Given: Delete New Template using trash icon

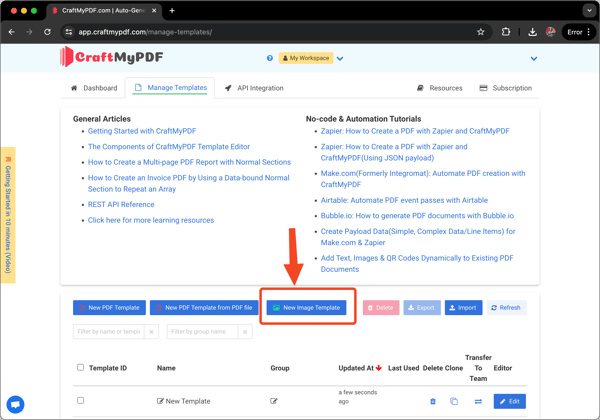Looking at the screenshot, I should tap(433, 401).
